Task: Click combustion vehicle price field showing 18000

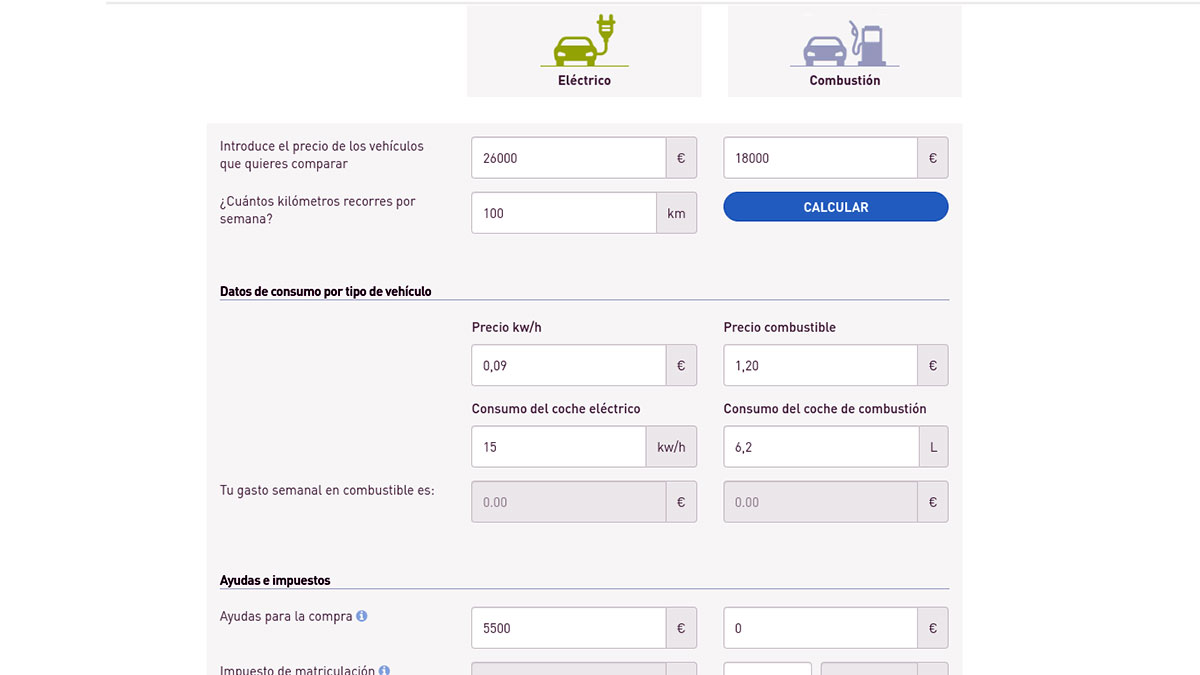Action: click(820, 158)
